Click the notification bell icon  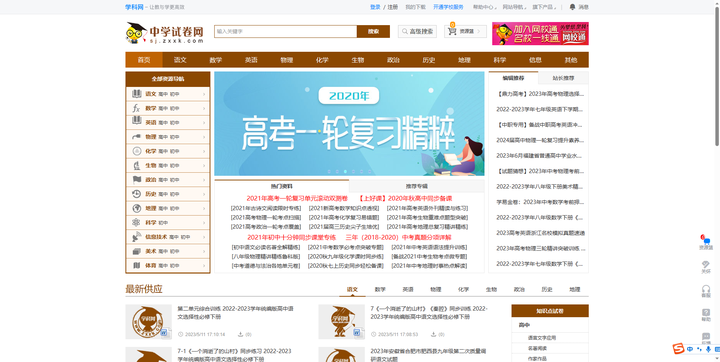572,7
